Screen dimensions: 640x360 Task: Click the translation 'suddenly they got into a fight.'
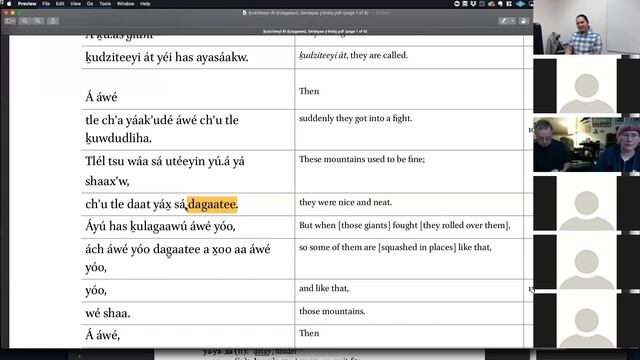point(356,118)
